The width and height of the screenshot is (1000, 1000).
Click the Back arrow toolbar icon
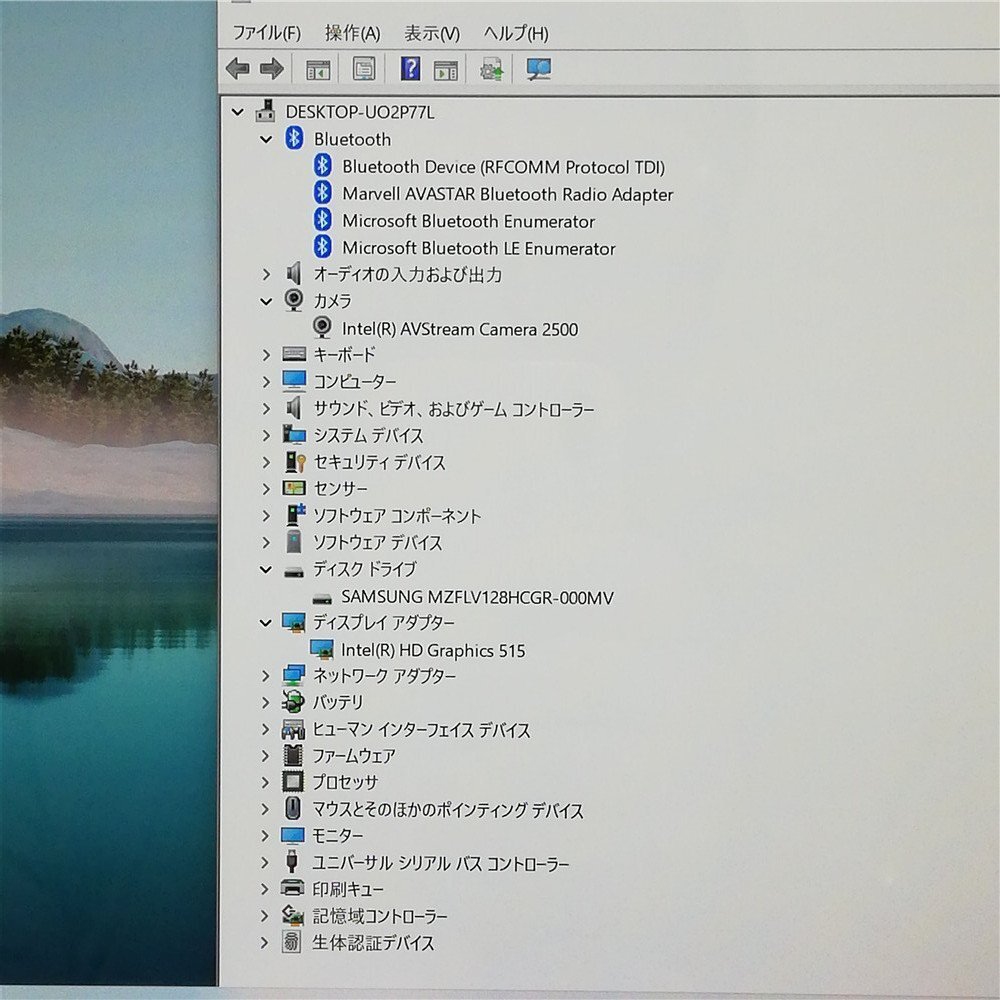tap(238, 69)
